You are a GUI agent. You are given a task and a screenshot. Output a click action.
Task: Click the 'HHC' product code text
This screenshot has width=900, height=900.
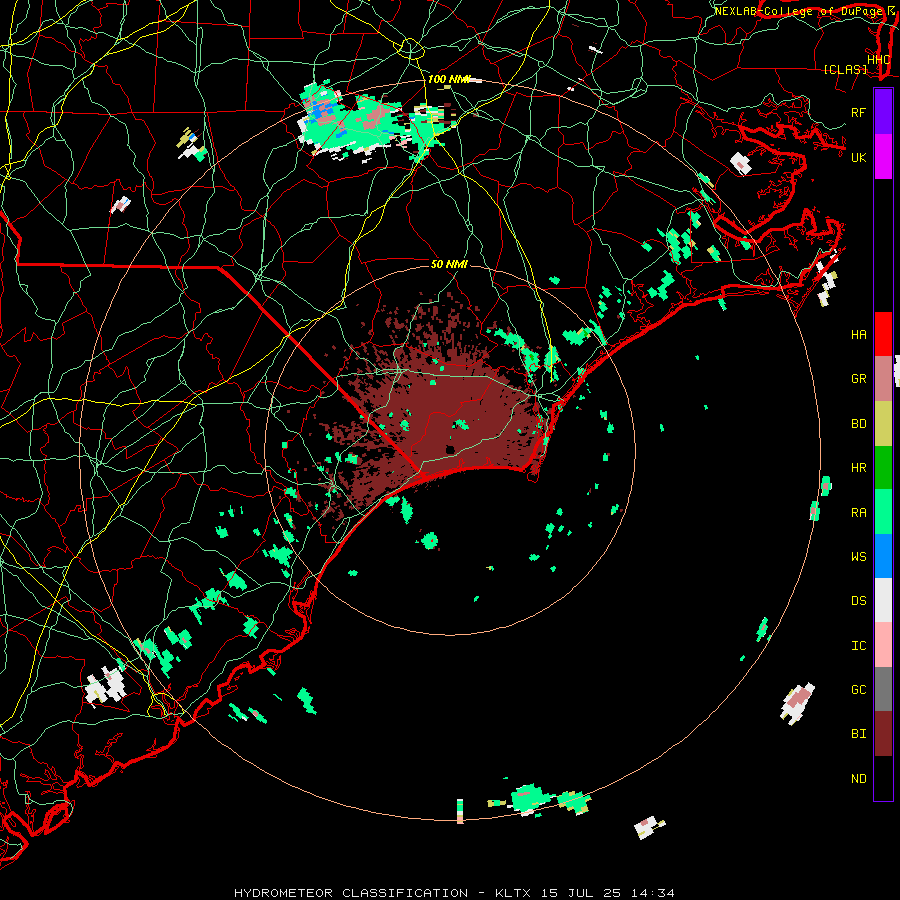click(878, 60)
